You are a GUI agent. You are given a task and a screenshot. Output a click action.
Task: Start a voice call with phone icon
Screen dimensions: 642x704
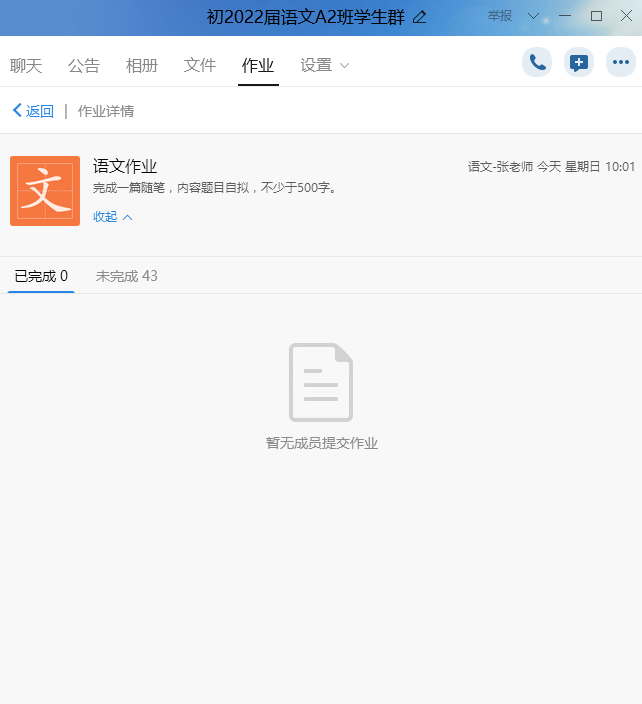click(537, 62)
